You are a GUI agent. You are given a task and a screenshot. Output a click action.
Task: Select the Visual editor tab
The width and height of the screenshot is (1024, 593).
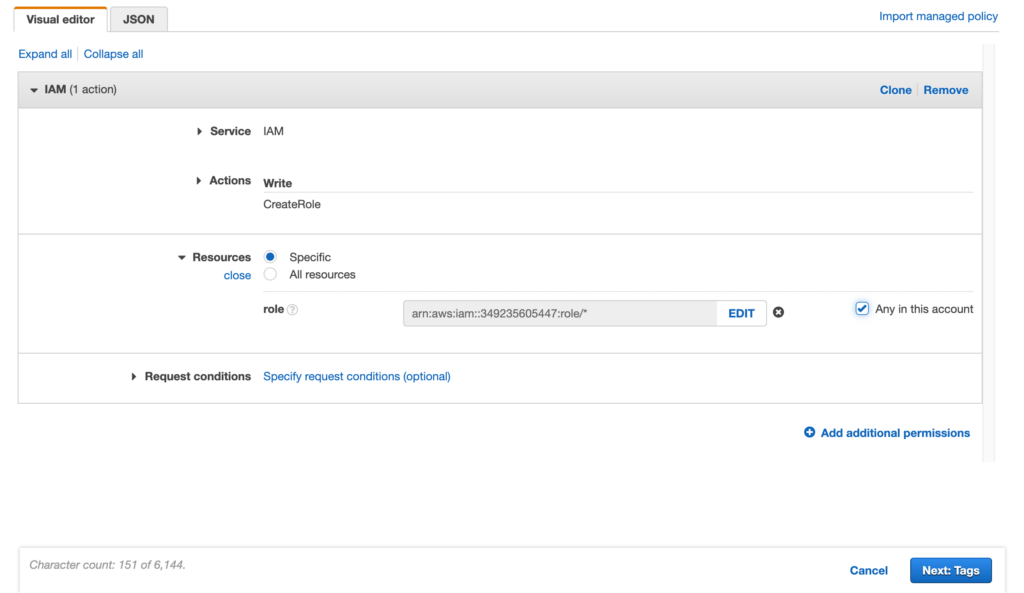[60, 19]
